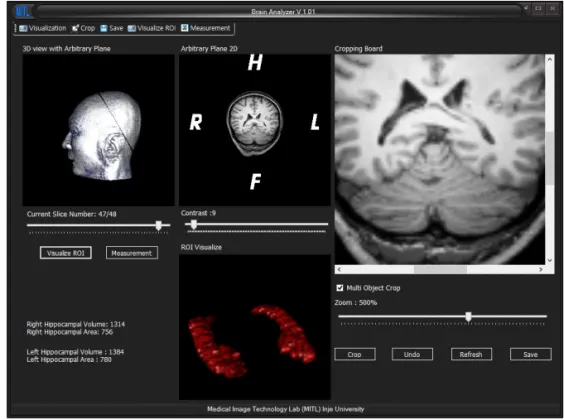The image size is (564, 420).
Task: Click the Cropping Board scroll down arrow
Action: (550, 260)
